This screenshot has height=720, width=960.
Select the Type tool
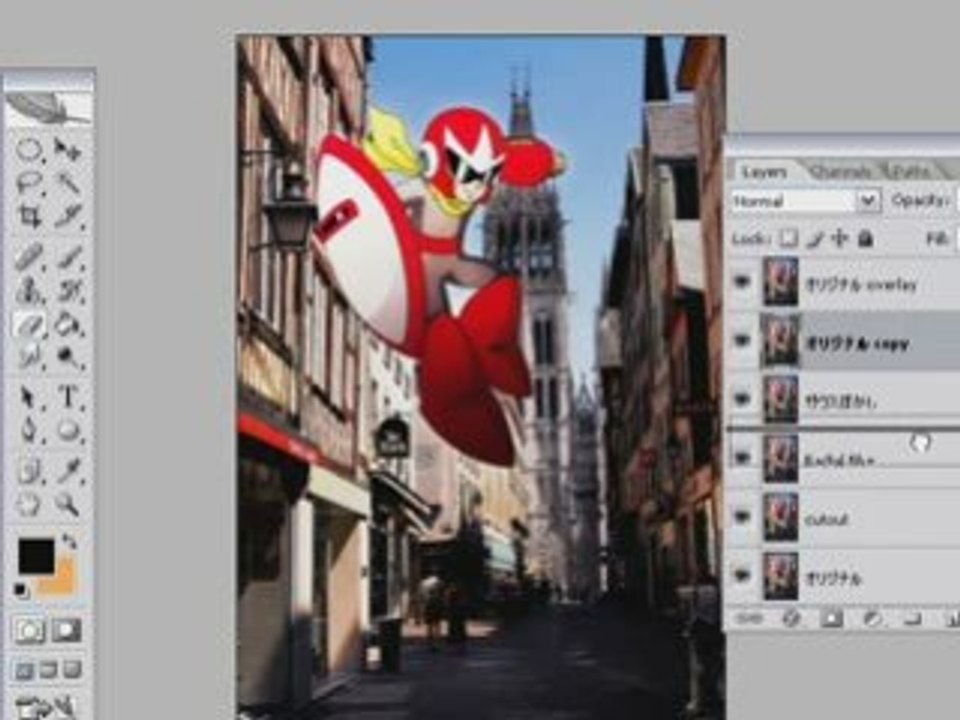click(x=69, y=397)
